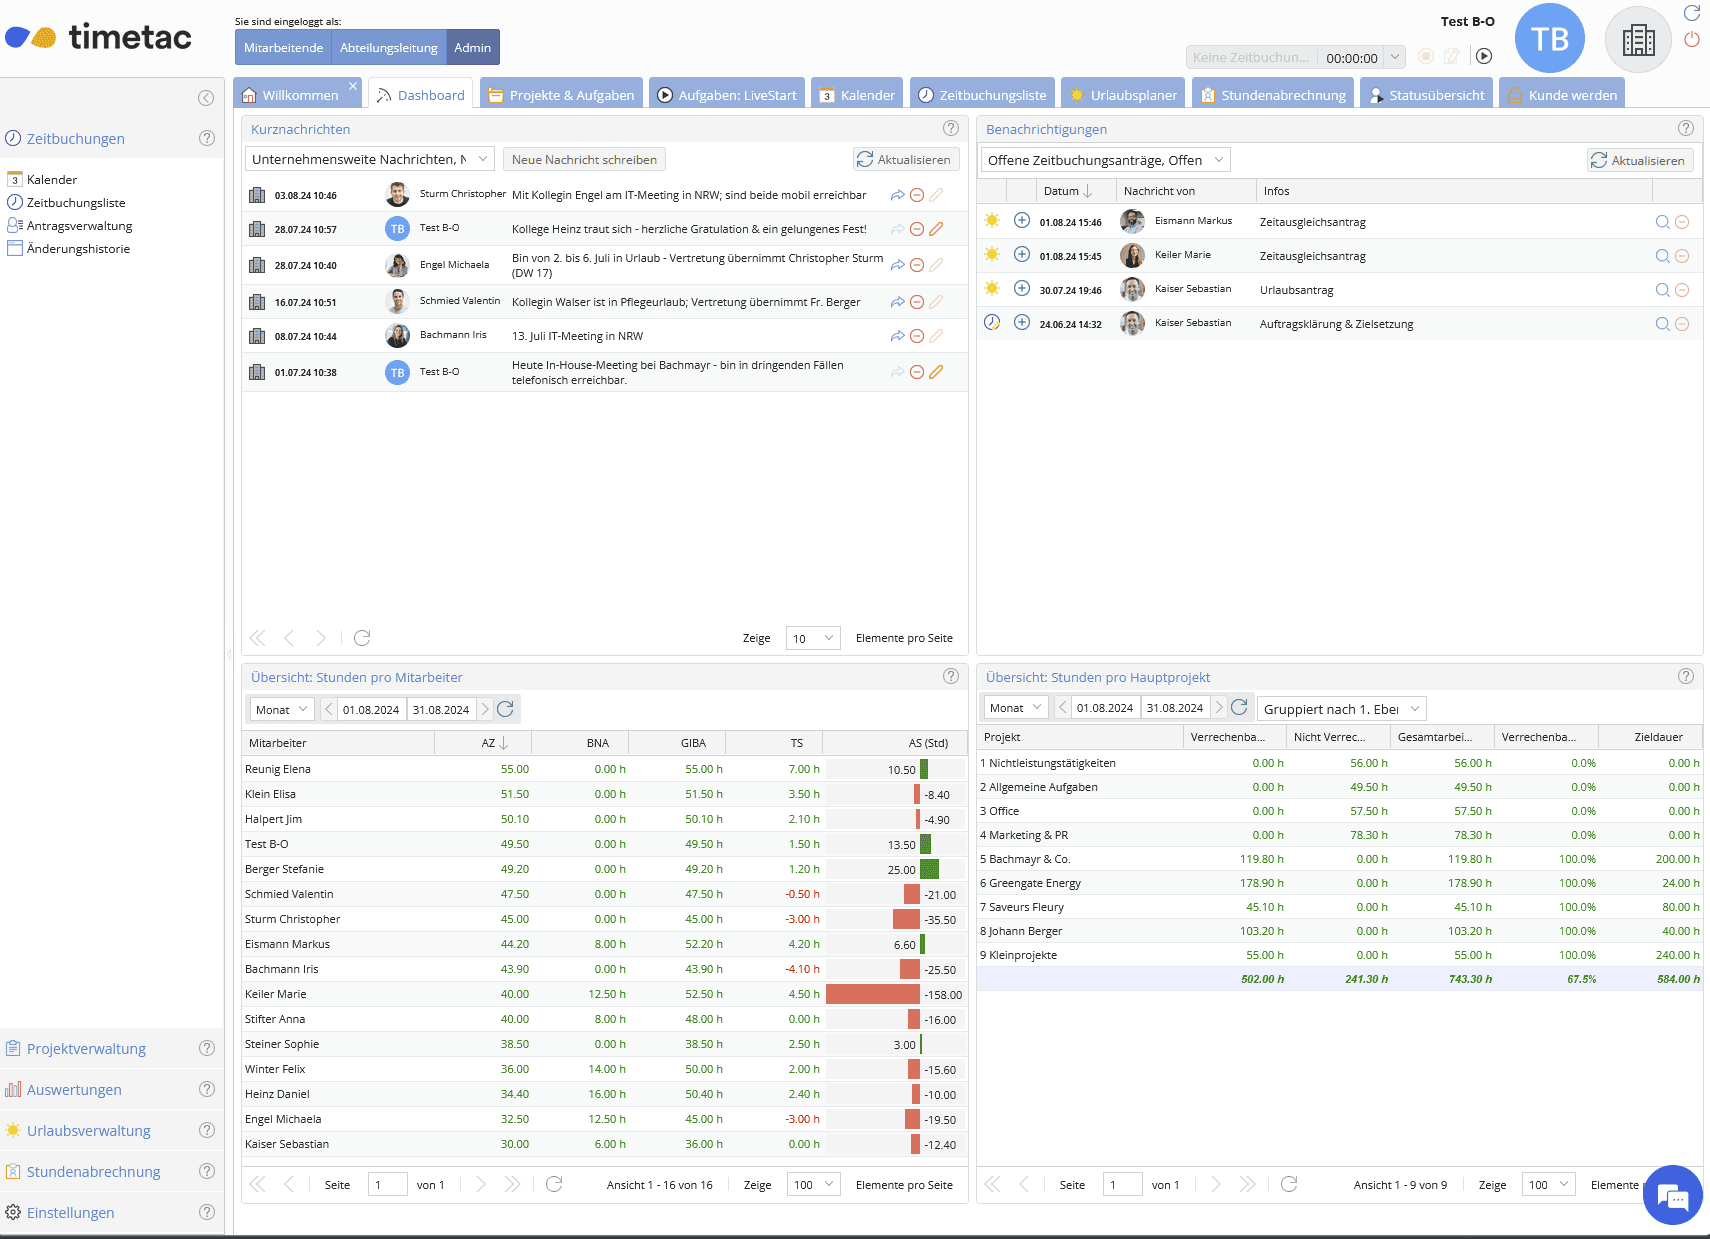This screenshot has width=1710, height=1239.
Task: Refresh the page with the top-right reload icon
Action: (1692, 13)
